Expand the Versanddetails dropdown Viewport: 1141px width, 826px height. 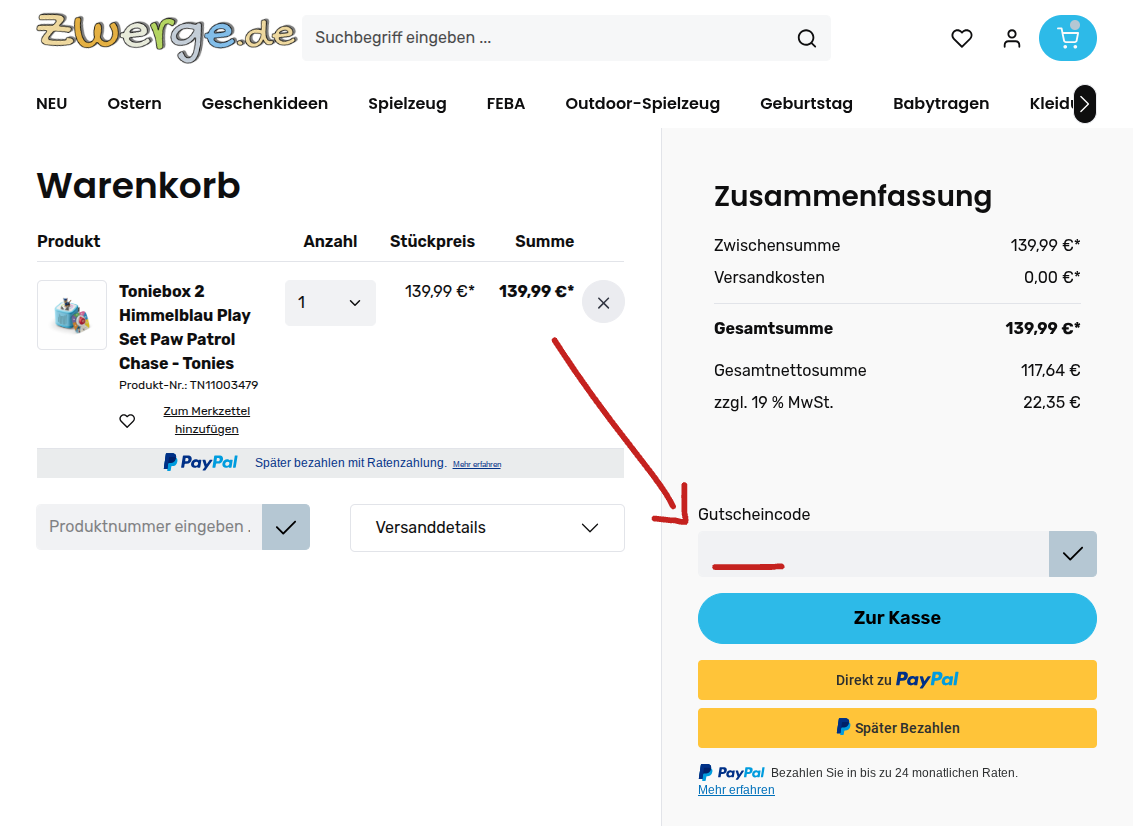[x=487, y=527]
